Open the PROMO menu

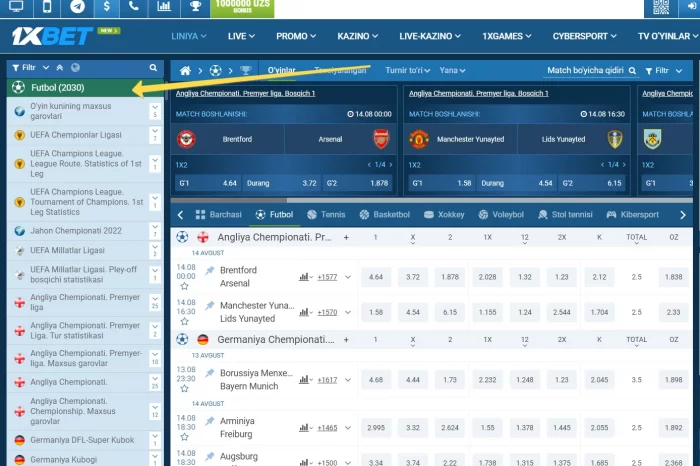[x=296, y=36]
